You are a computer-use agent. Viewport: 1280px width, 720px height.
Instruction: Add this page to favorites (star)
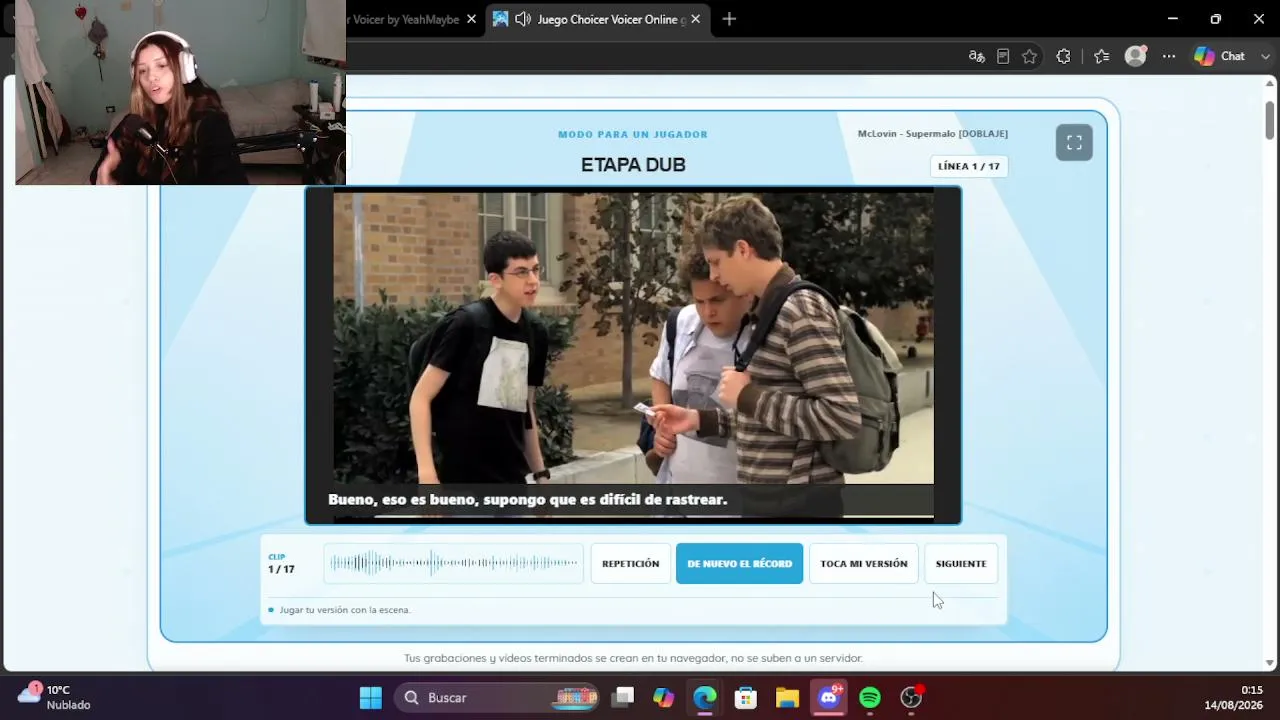coord(1029,56)
